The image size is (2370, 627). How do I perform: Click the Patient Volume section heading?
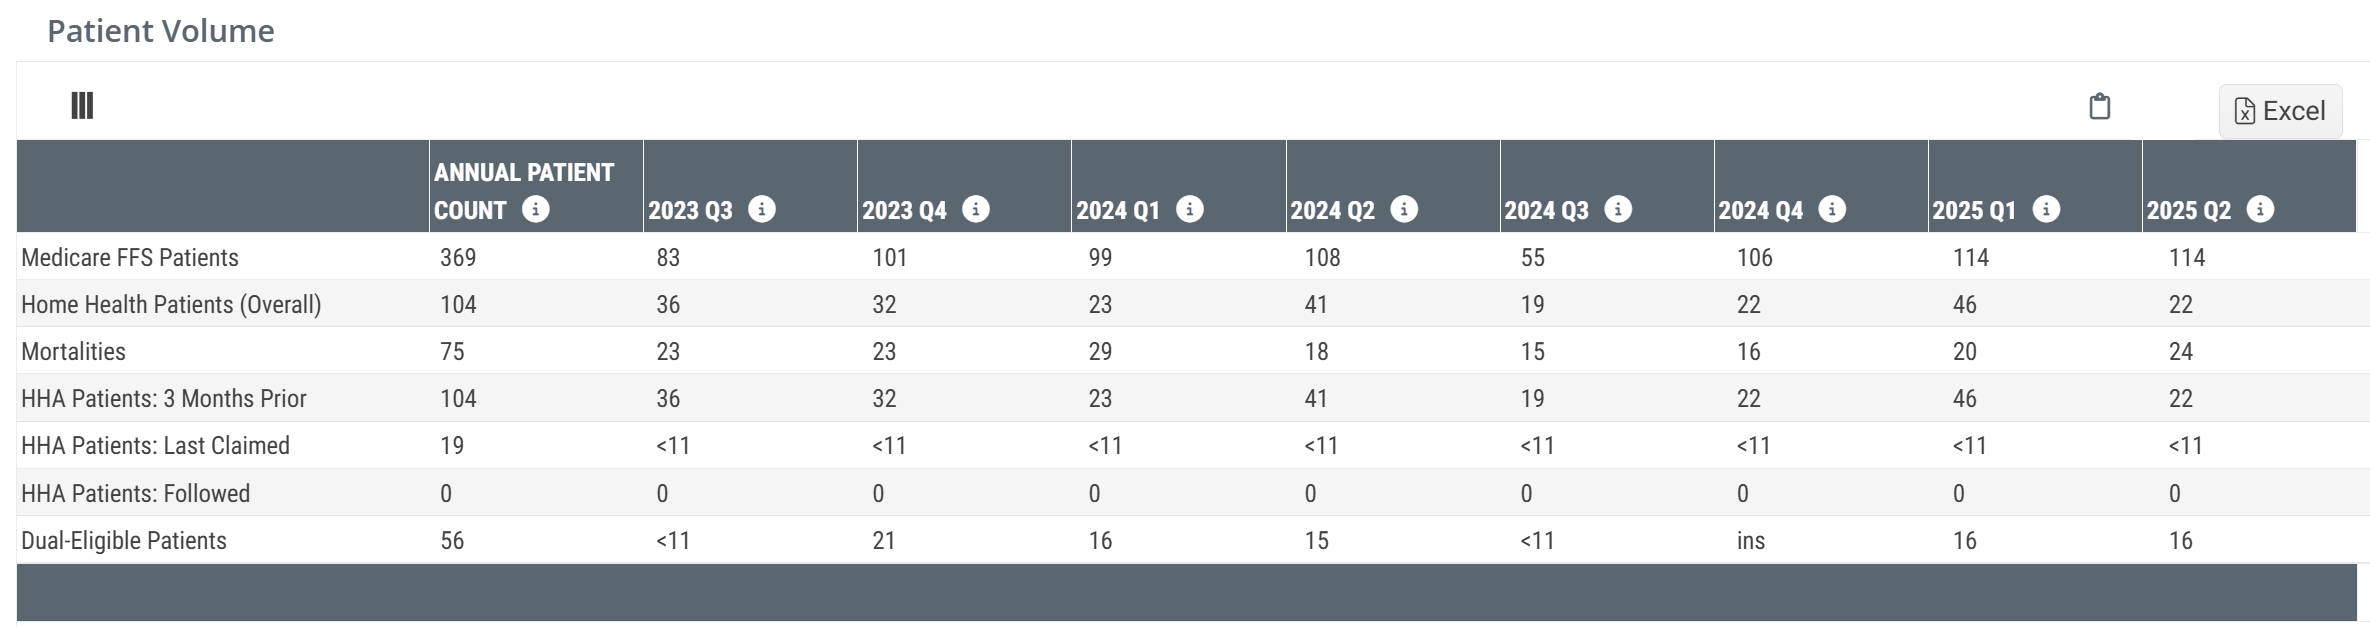click(x=161, y=31)
